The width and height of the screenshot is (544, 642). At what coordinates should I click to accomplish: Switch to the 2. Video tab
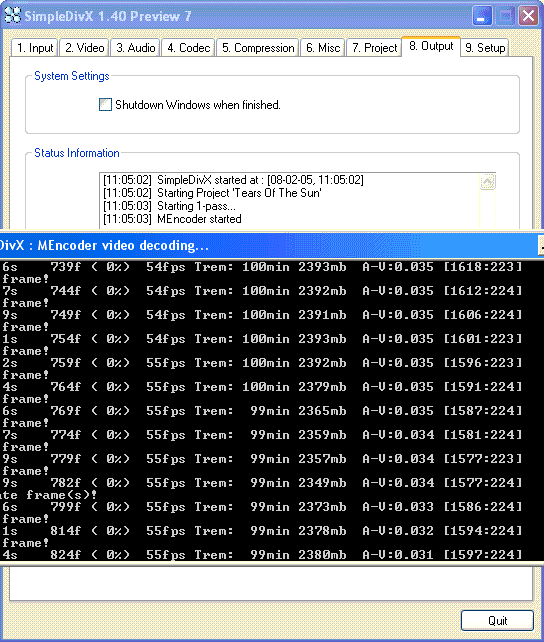[84, 48]
